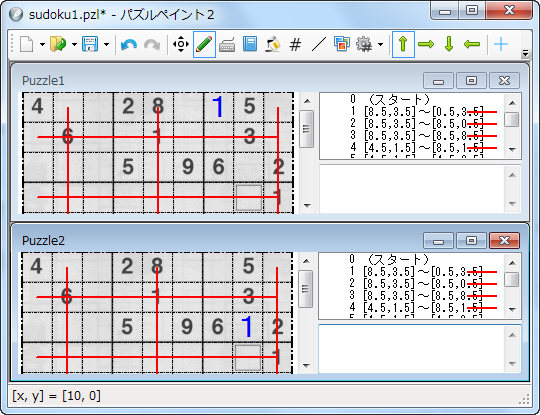Click the grayed Redo arrow
The height and width of the screenshot is (415, 540).
pyautogui.click(x=152, y=45)
